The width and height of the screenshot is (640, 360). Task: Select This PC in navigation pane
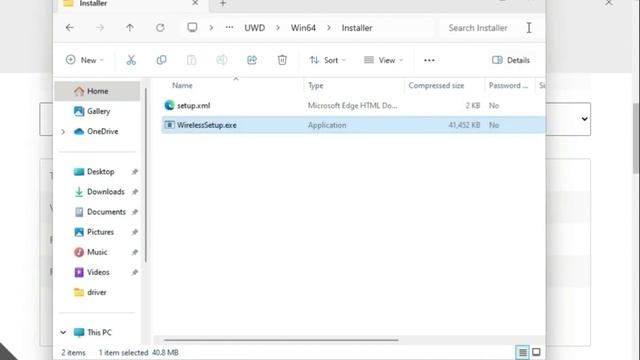pos(99,332)
